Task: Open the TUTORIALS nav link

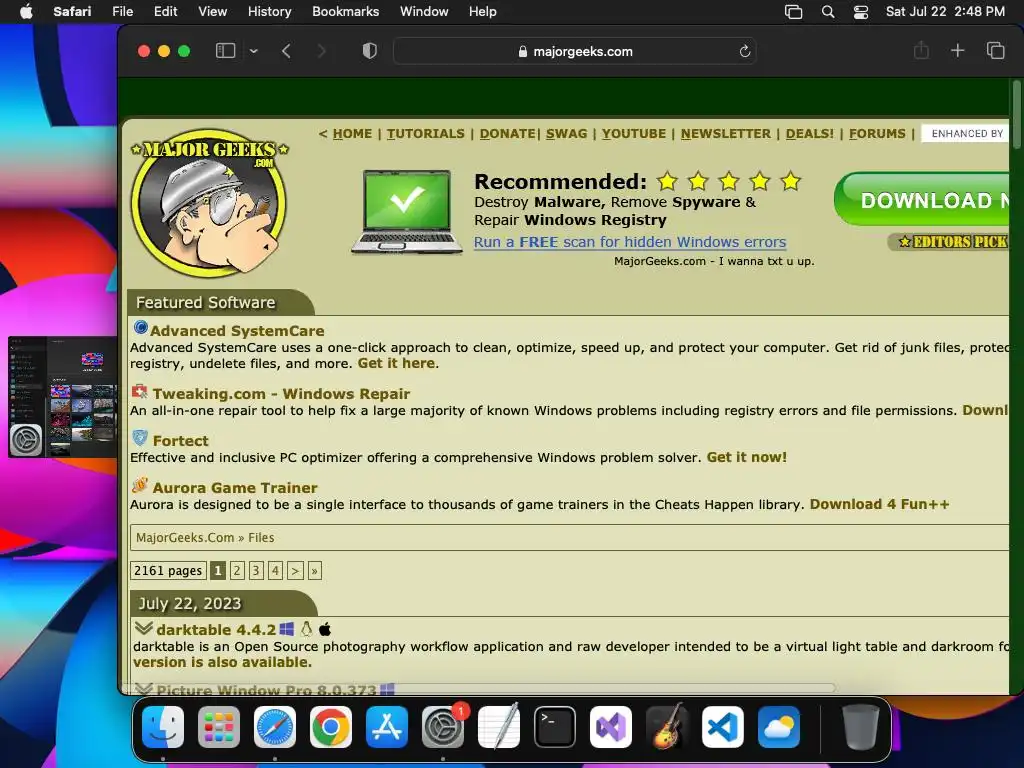Action: click(425, 134)
